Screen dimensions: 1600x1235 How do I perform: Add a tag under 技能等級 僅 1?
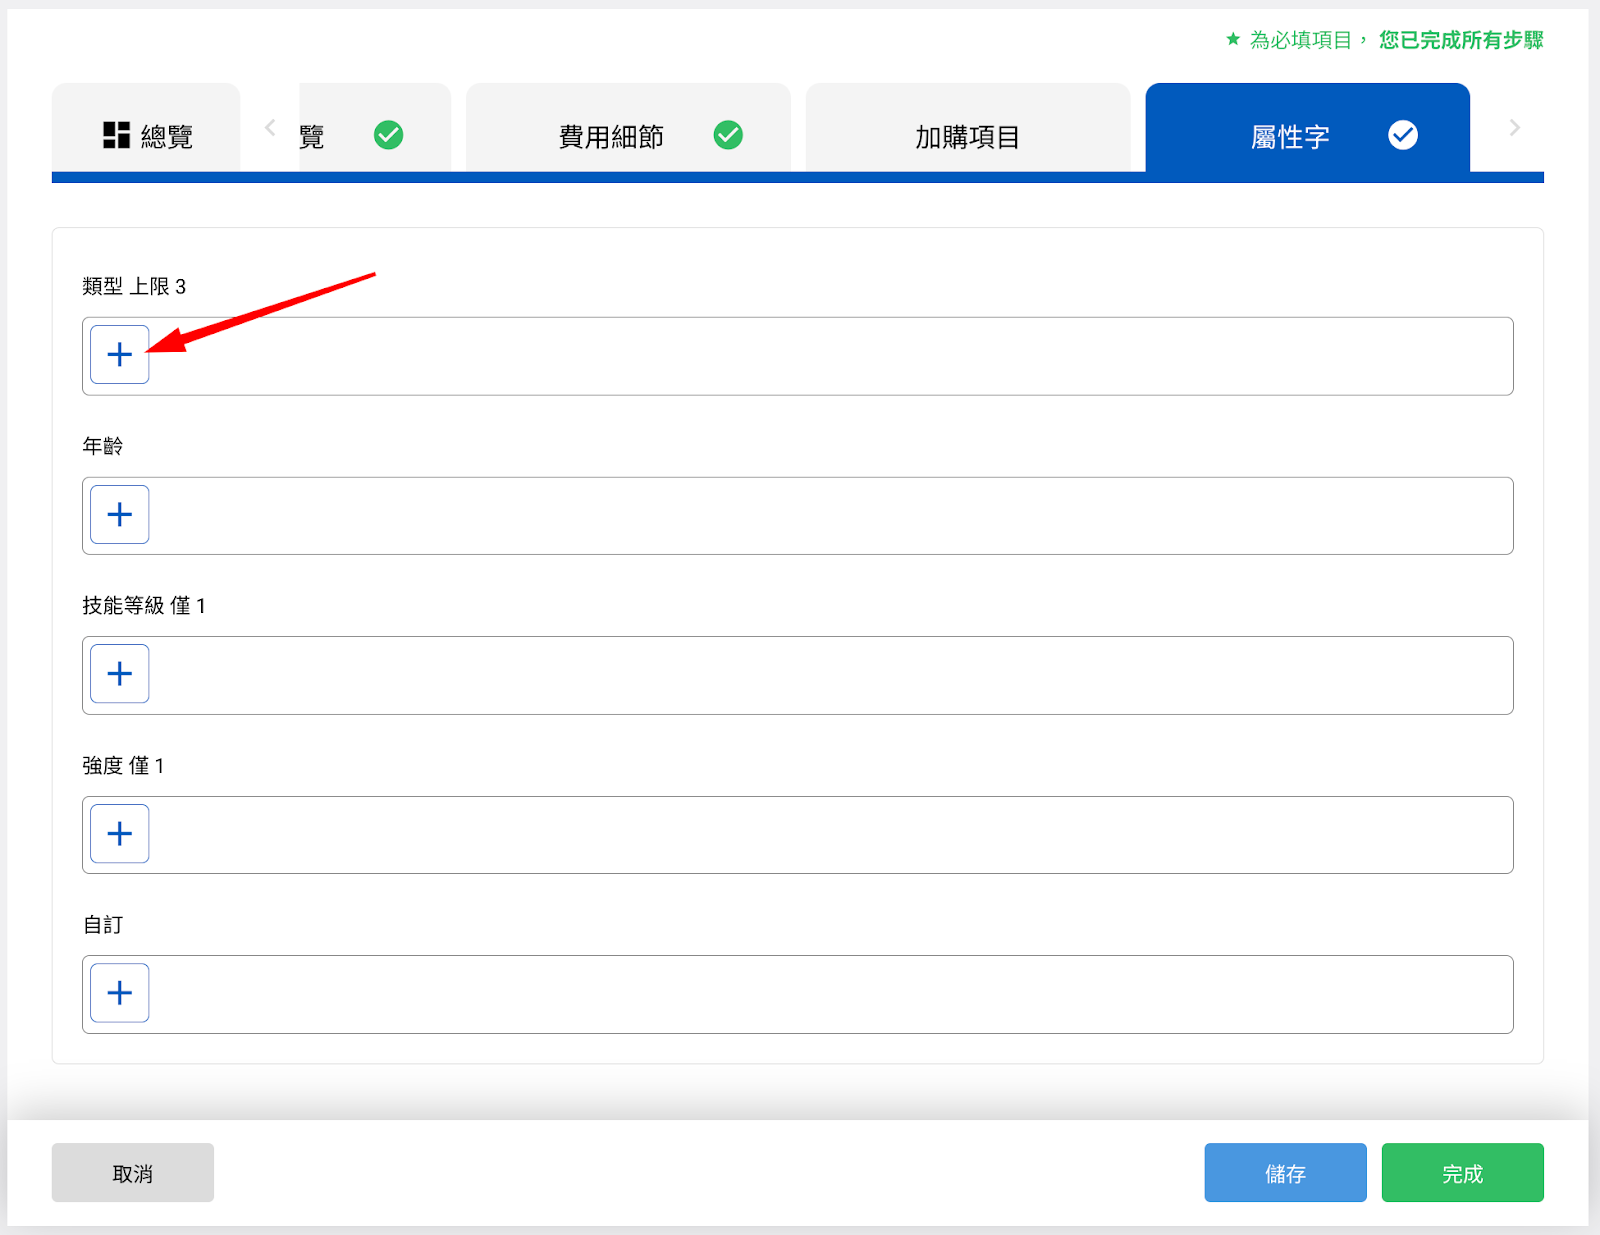pyautogui.click(x=120, y=674)
